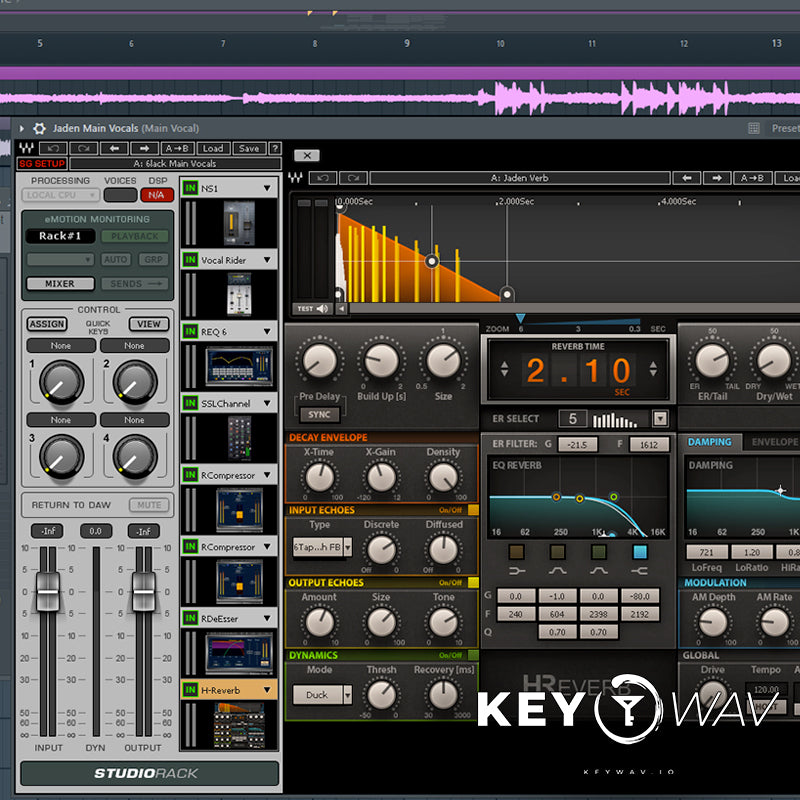Image resolution: width=800 pixels, height=800 pixels.
Task: Bypass Vocal Rider with its IN button
Action: point(190,260)
